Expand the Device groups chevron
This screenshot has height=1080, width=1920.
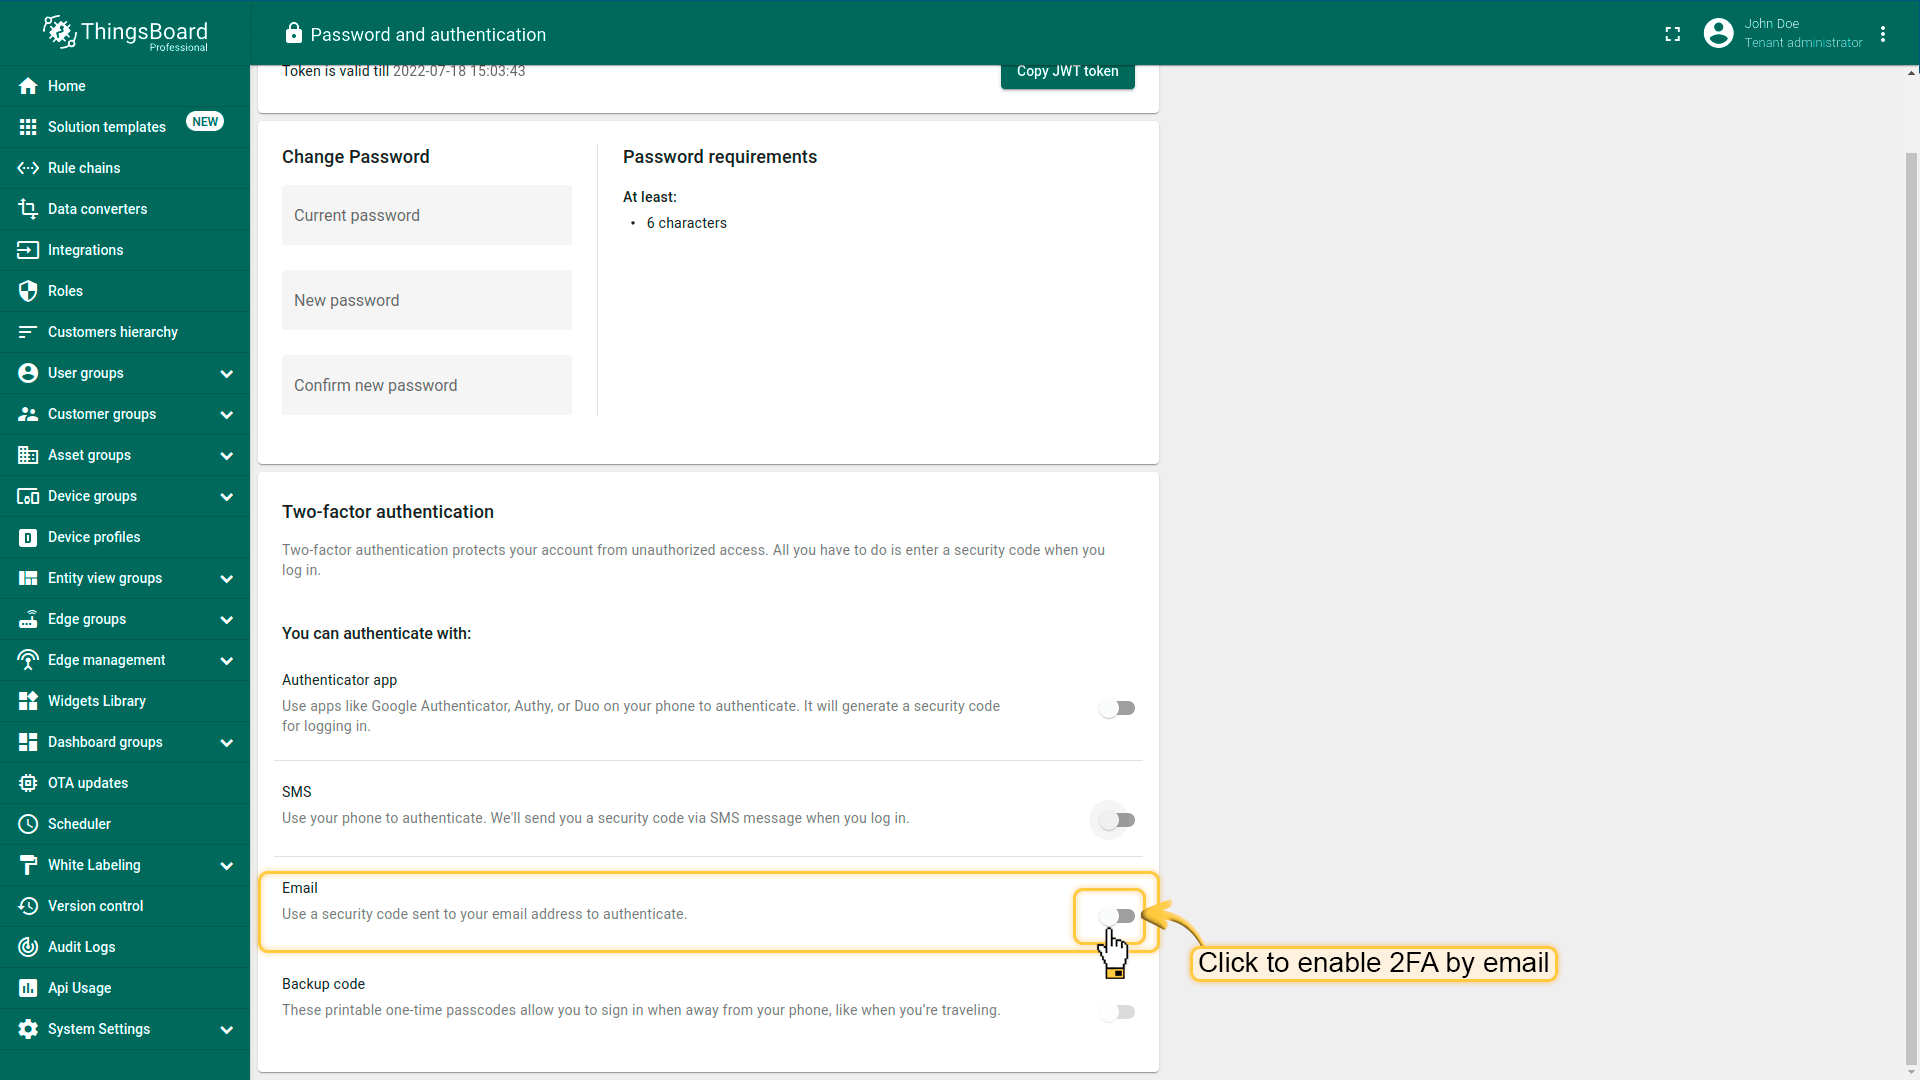pyautogui.click(x=227, y=497)
